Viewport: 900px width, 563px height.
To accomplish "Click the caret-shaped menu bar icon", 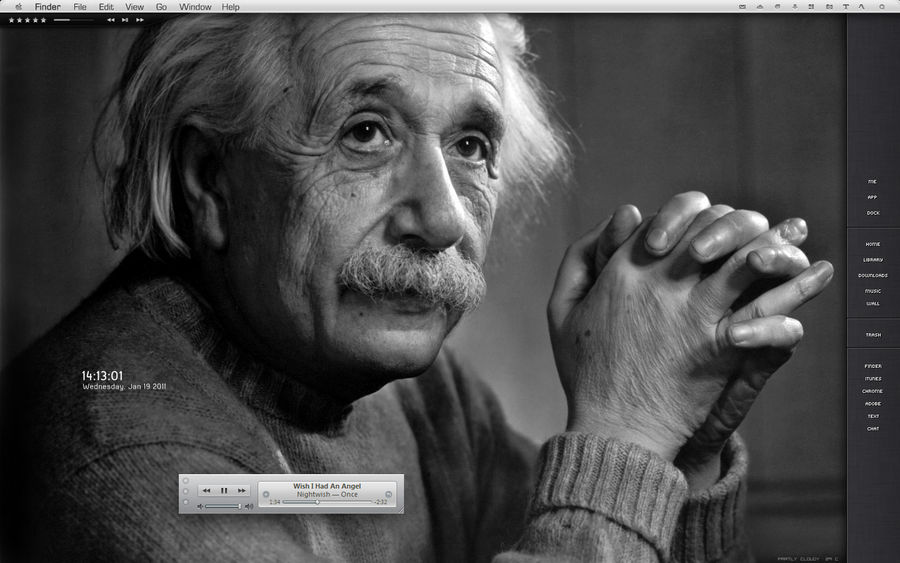I will [862, 7].
